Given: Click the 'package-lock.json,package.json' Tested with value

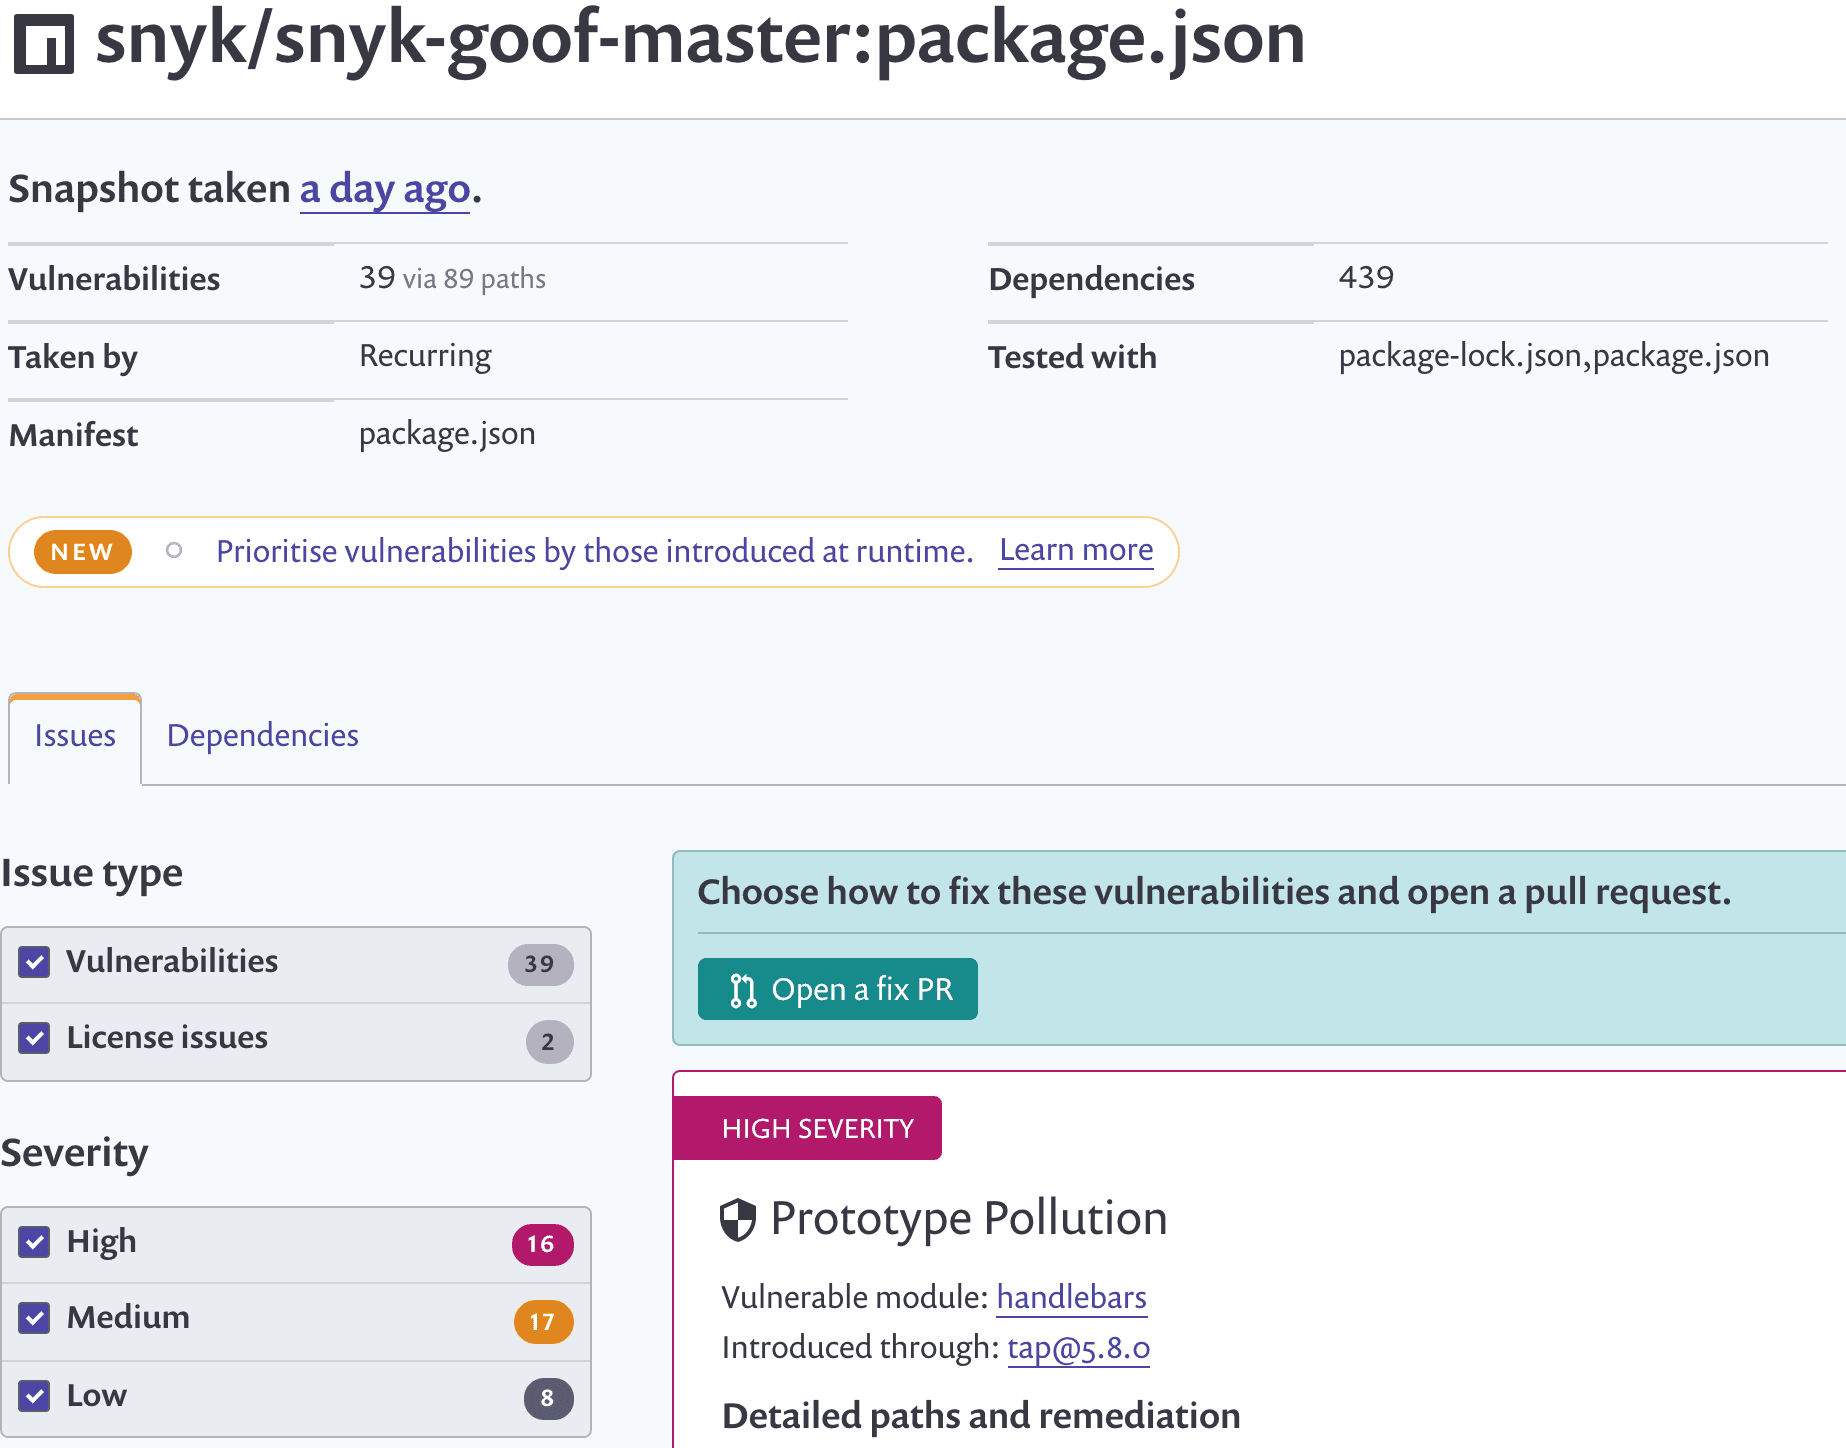Looking at the screenshot, I should tap(1554, 356).
